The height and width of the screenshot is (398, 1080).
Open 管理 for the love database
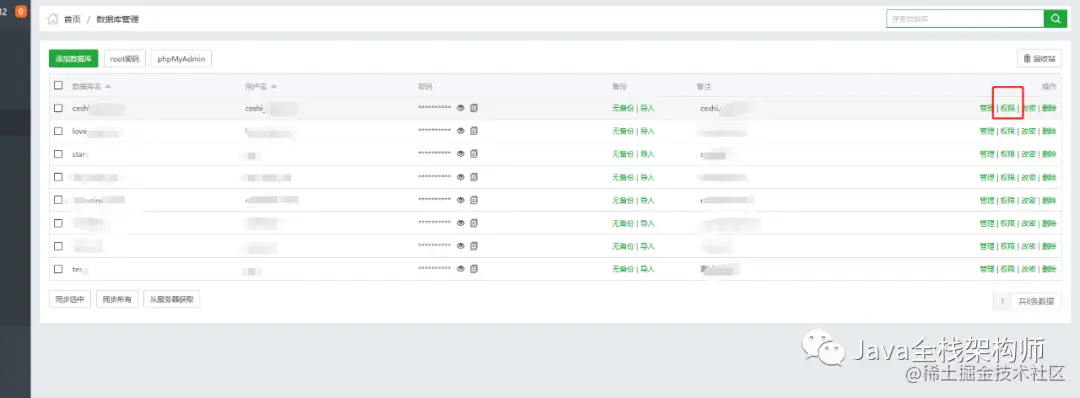click(986, 131)
